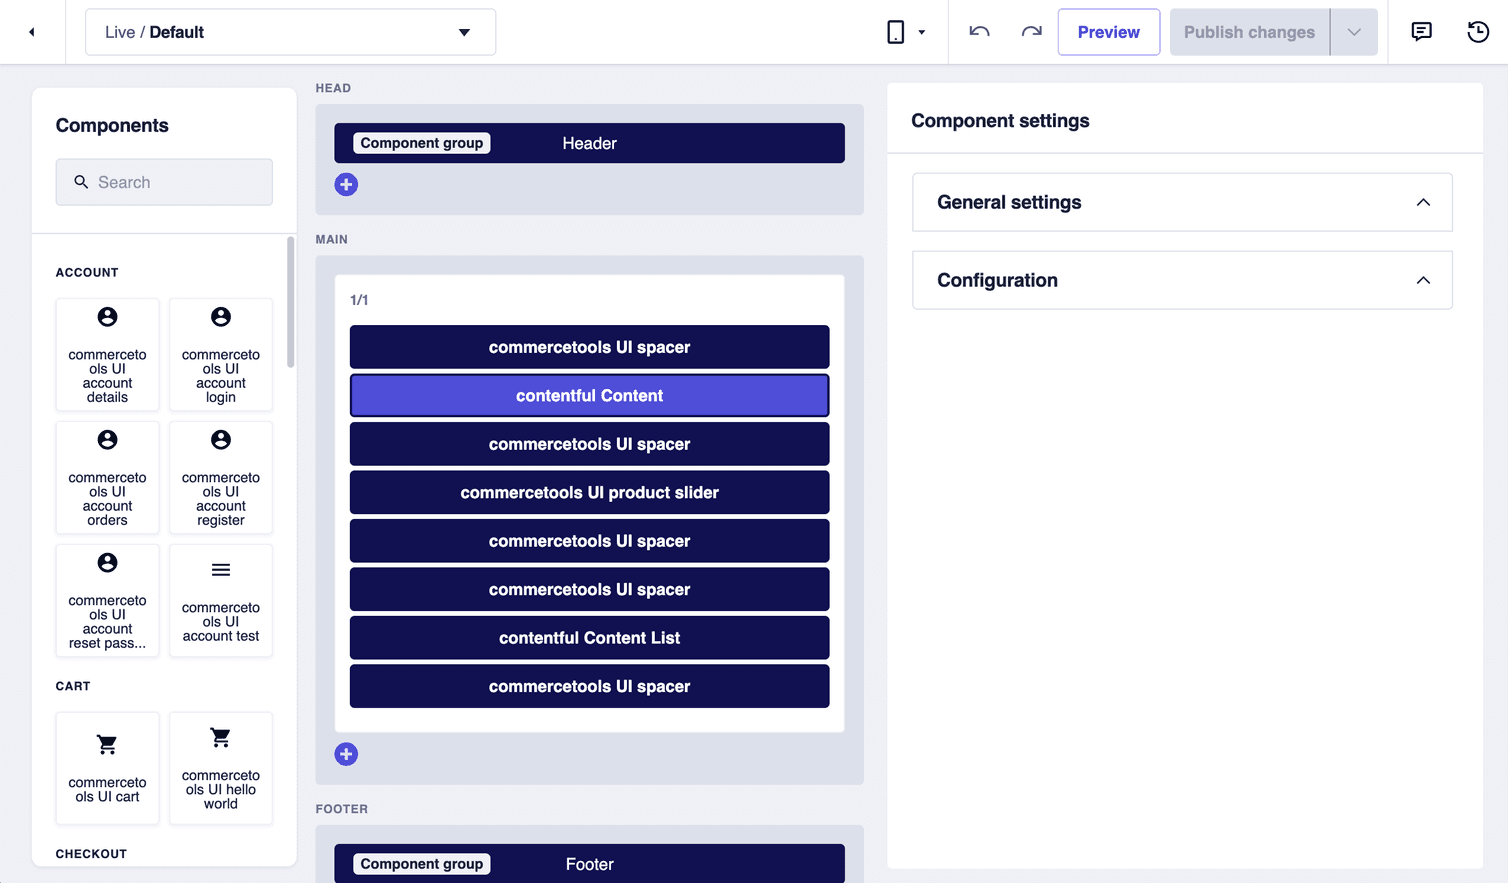The height and width of the screenshot is (883, 1508).
Task: Open the comments panel via speech bubble icon
Action: pyautogui.click(x=1421, y=31)
